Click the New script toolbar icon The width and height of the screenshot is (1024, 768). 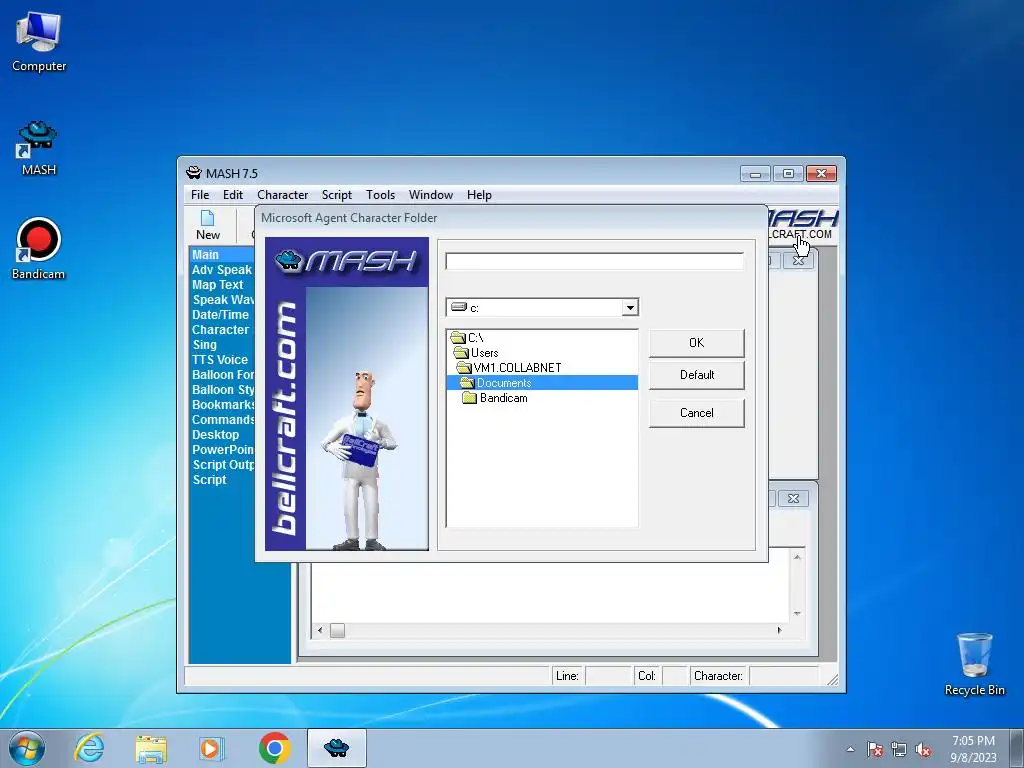point(208,225)
